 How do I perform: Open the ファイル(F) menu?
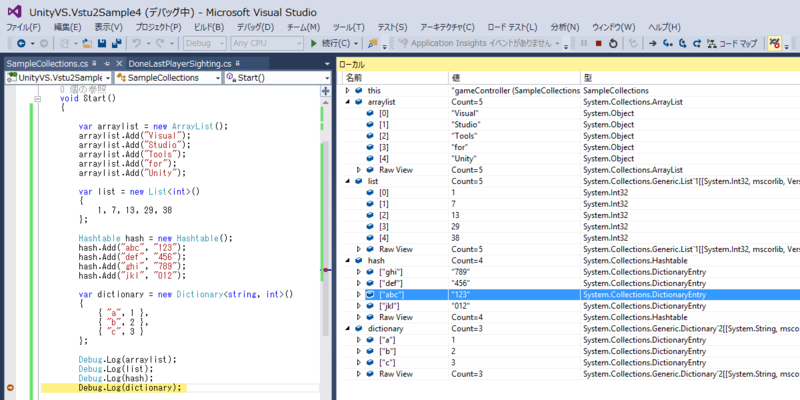pyautogui.click(x=23, y=28)
